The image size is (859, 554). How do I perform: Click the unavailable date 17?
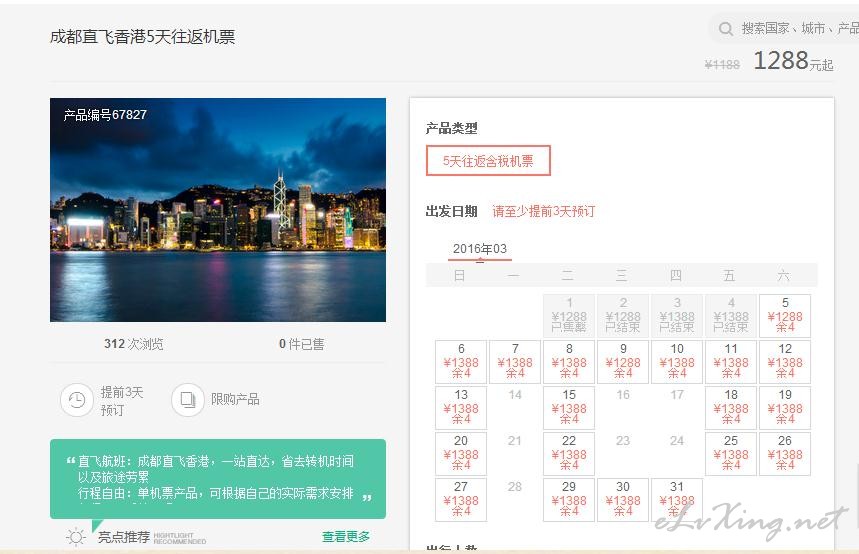tap(677, 395)
